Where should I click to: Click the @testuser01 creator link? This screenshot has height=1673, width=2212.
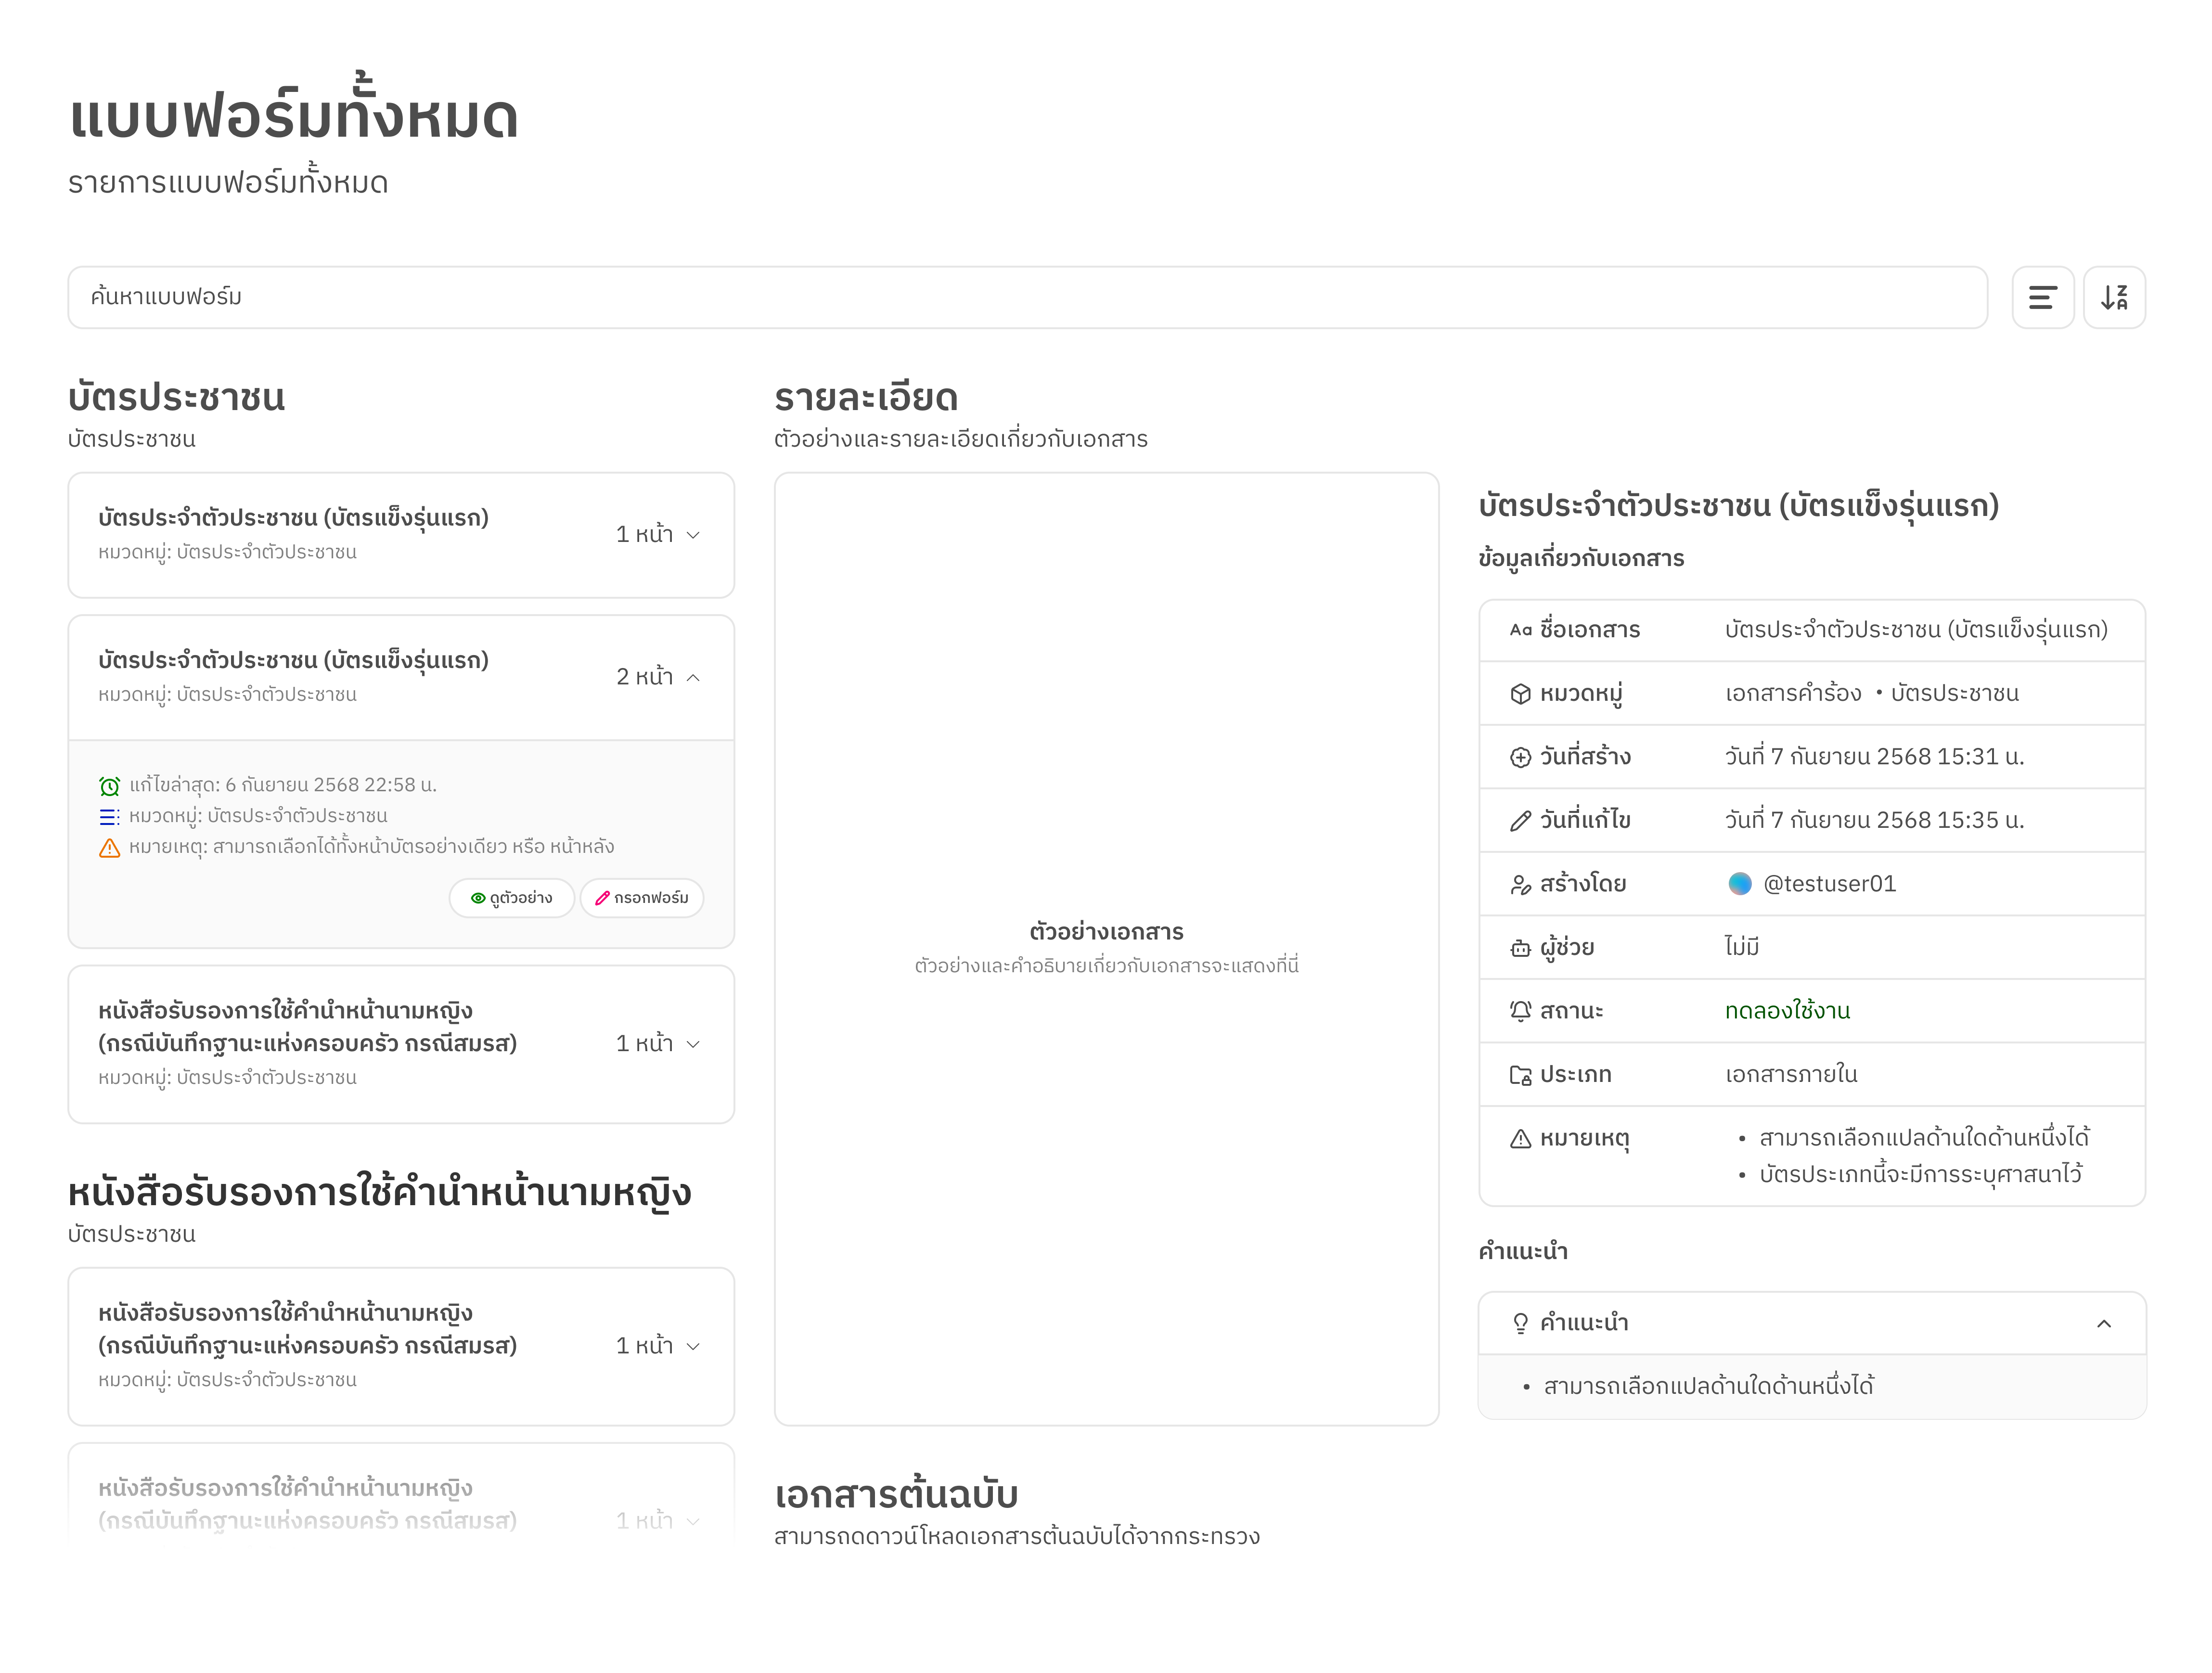tap(1829, 884)
